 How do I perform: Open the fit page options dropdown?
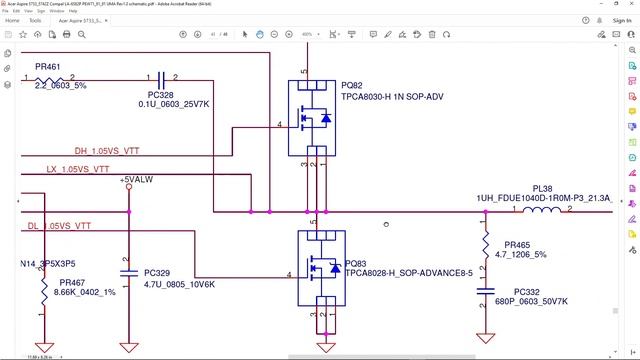click(335, 35)
